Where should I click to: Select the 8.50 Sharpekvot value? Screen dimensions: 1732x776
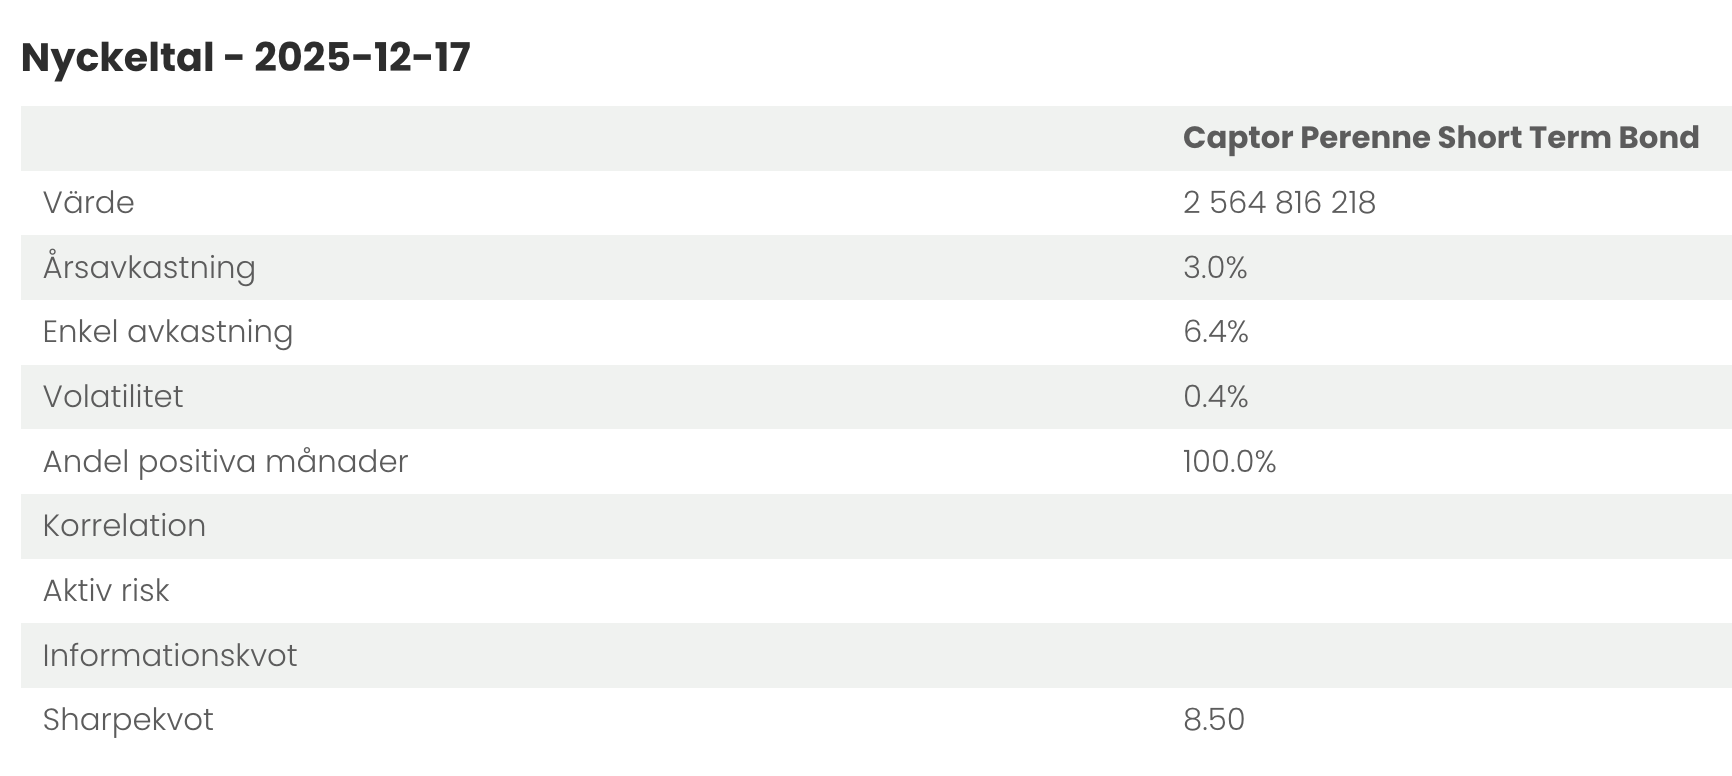1214,720
